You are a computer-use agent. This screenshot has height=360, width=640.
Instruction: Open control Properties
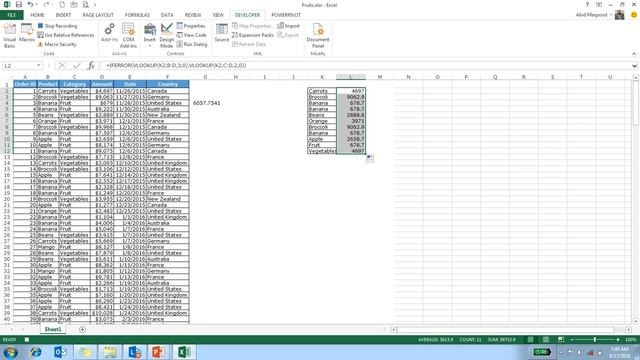pyautogui.click(x=191, y=26)
